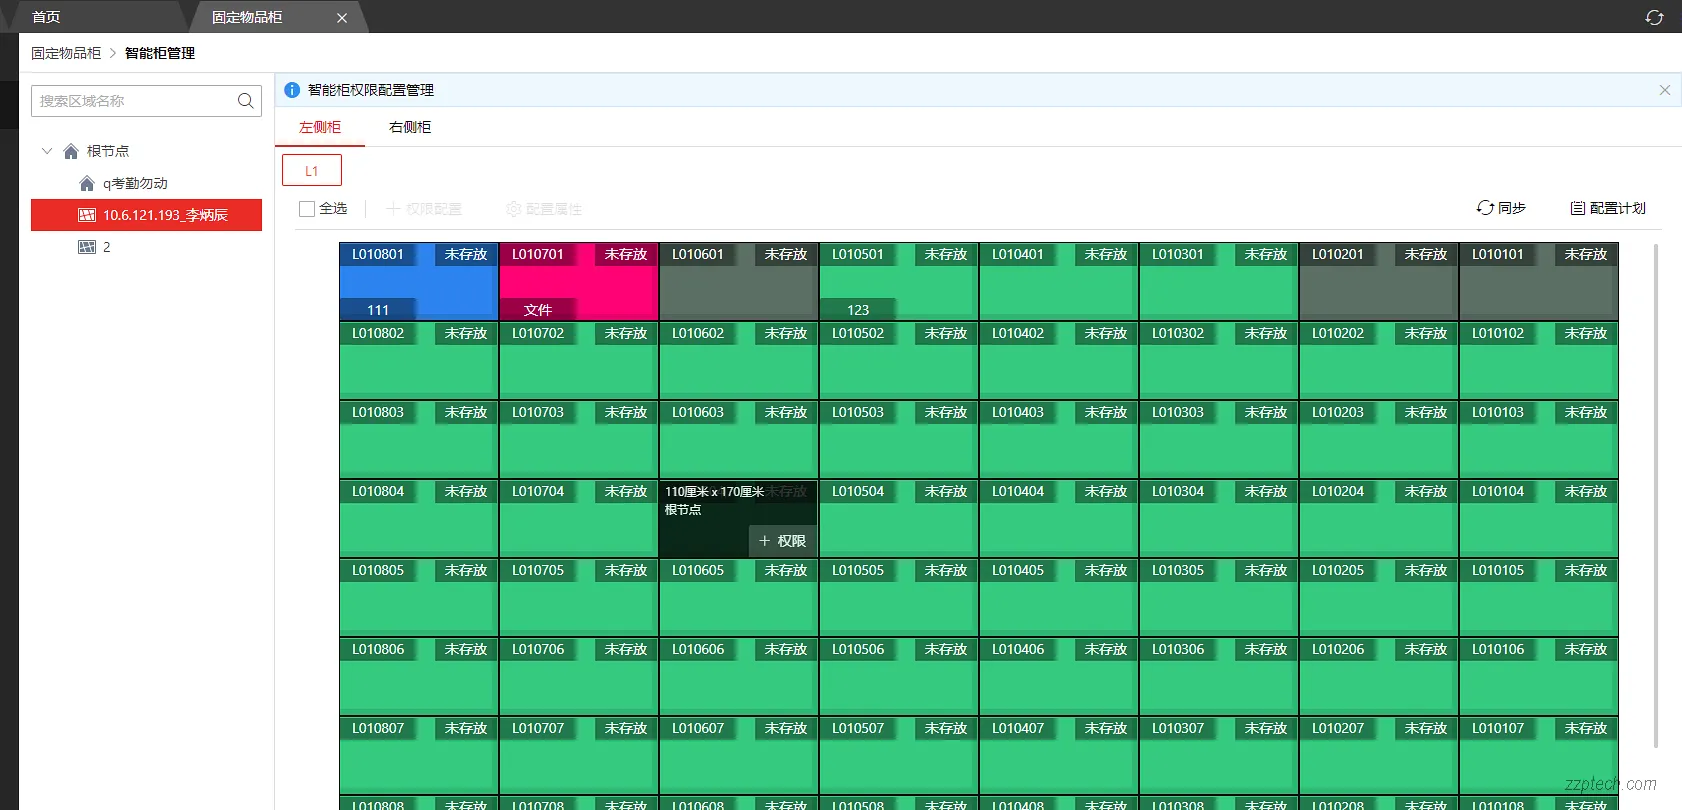This screenshot has height=810, width=1682.
Task: Select cell L010303
Action: click(x=1219, y=440)
